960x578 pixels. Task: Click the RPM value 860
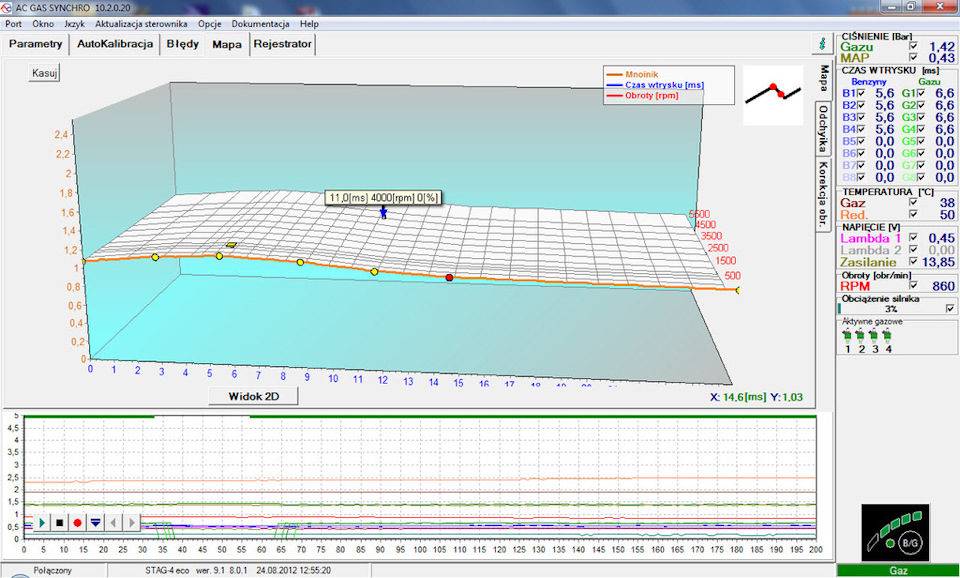pyautogui.click(x=943, y=286)
